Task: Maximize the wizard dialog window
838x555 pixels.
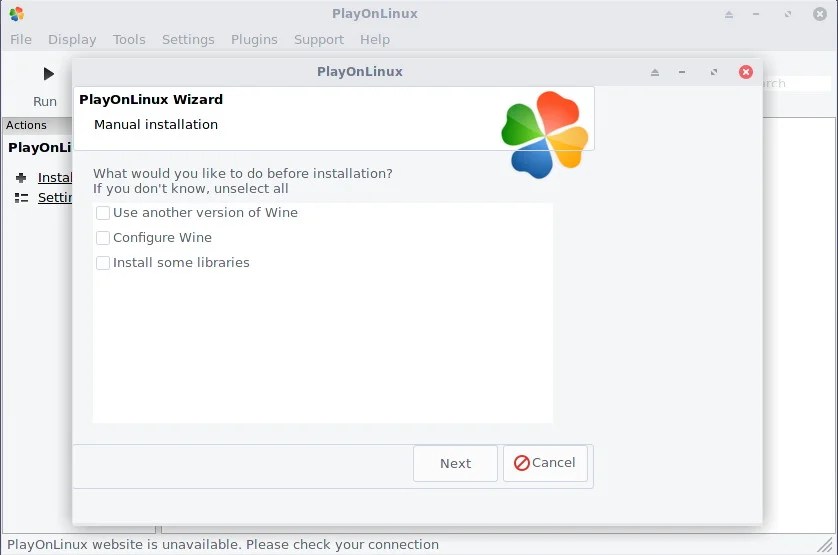Action: pos(713,72)
